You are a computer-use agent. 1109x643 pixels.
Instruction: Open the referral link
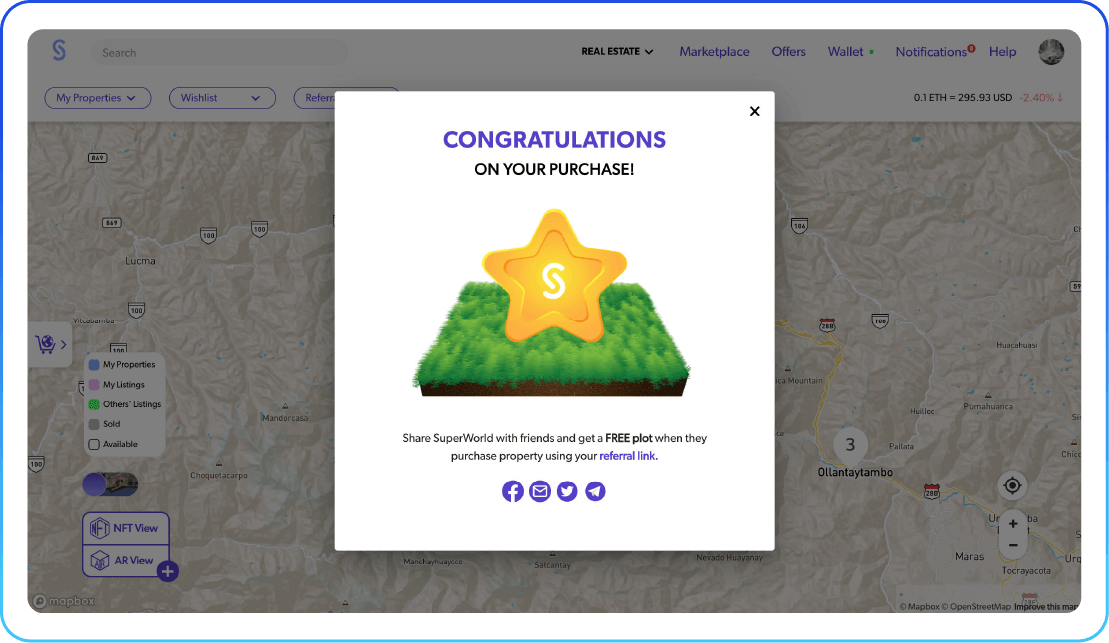pos(628,456)
